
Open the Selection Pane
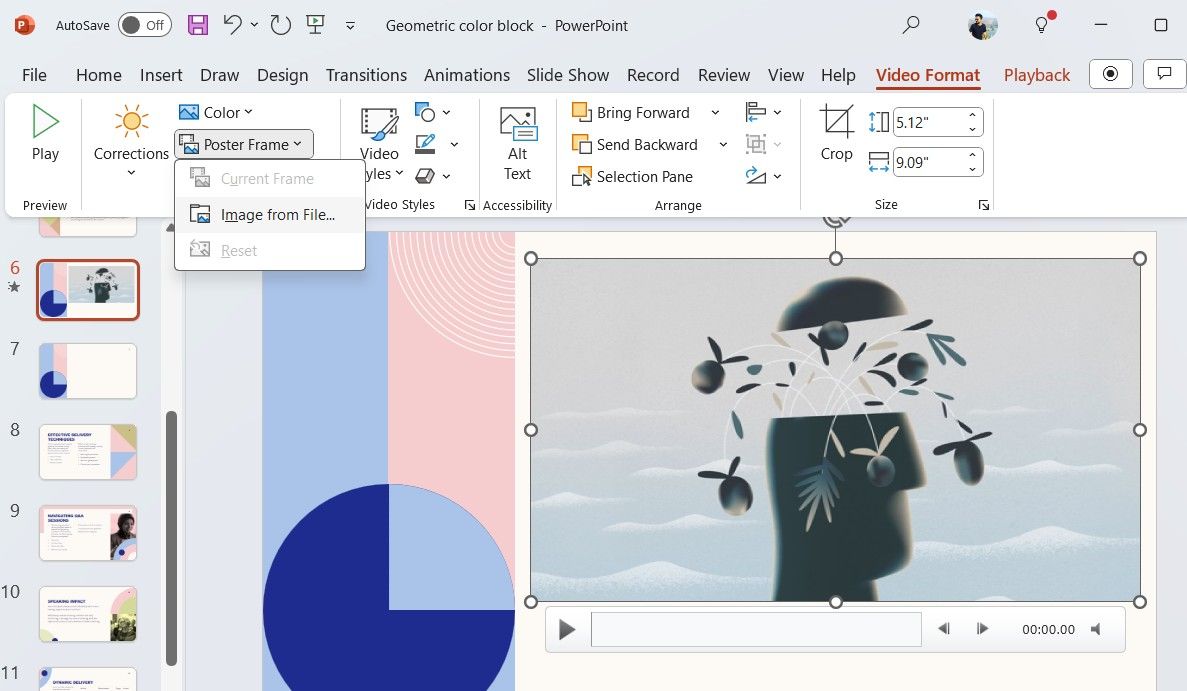click(642, 176)
